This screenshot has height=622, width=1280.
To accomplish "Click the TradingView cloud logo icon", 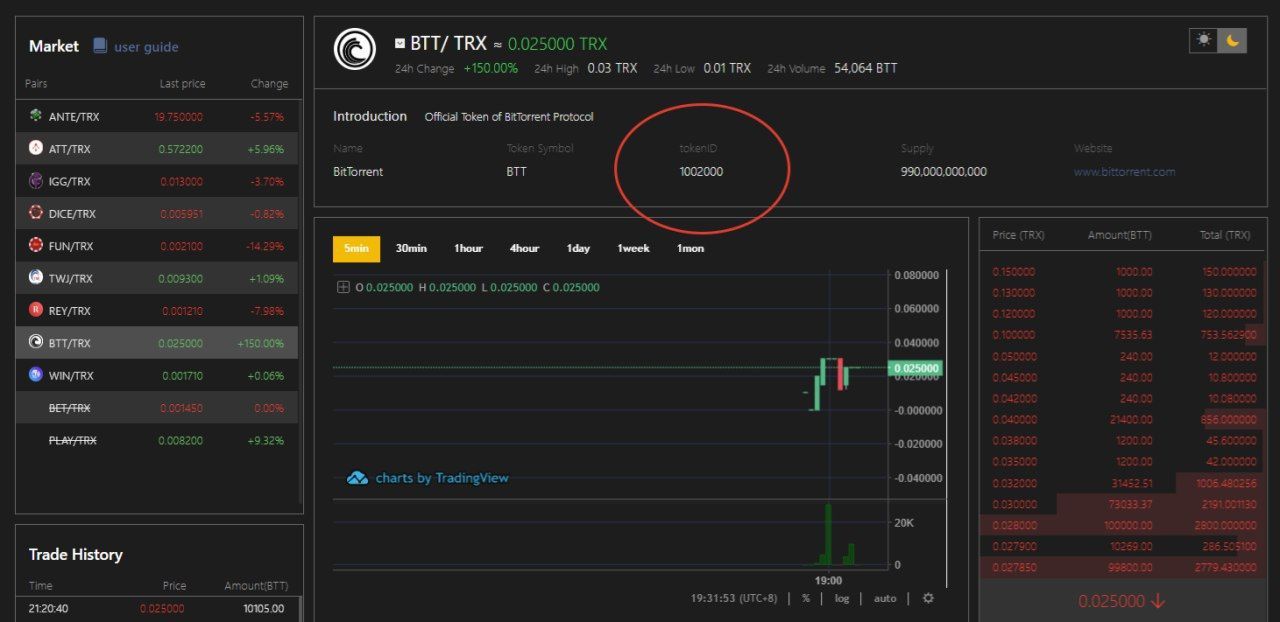I will click(357, 478).
